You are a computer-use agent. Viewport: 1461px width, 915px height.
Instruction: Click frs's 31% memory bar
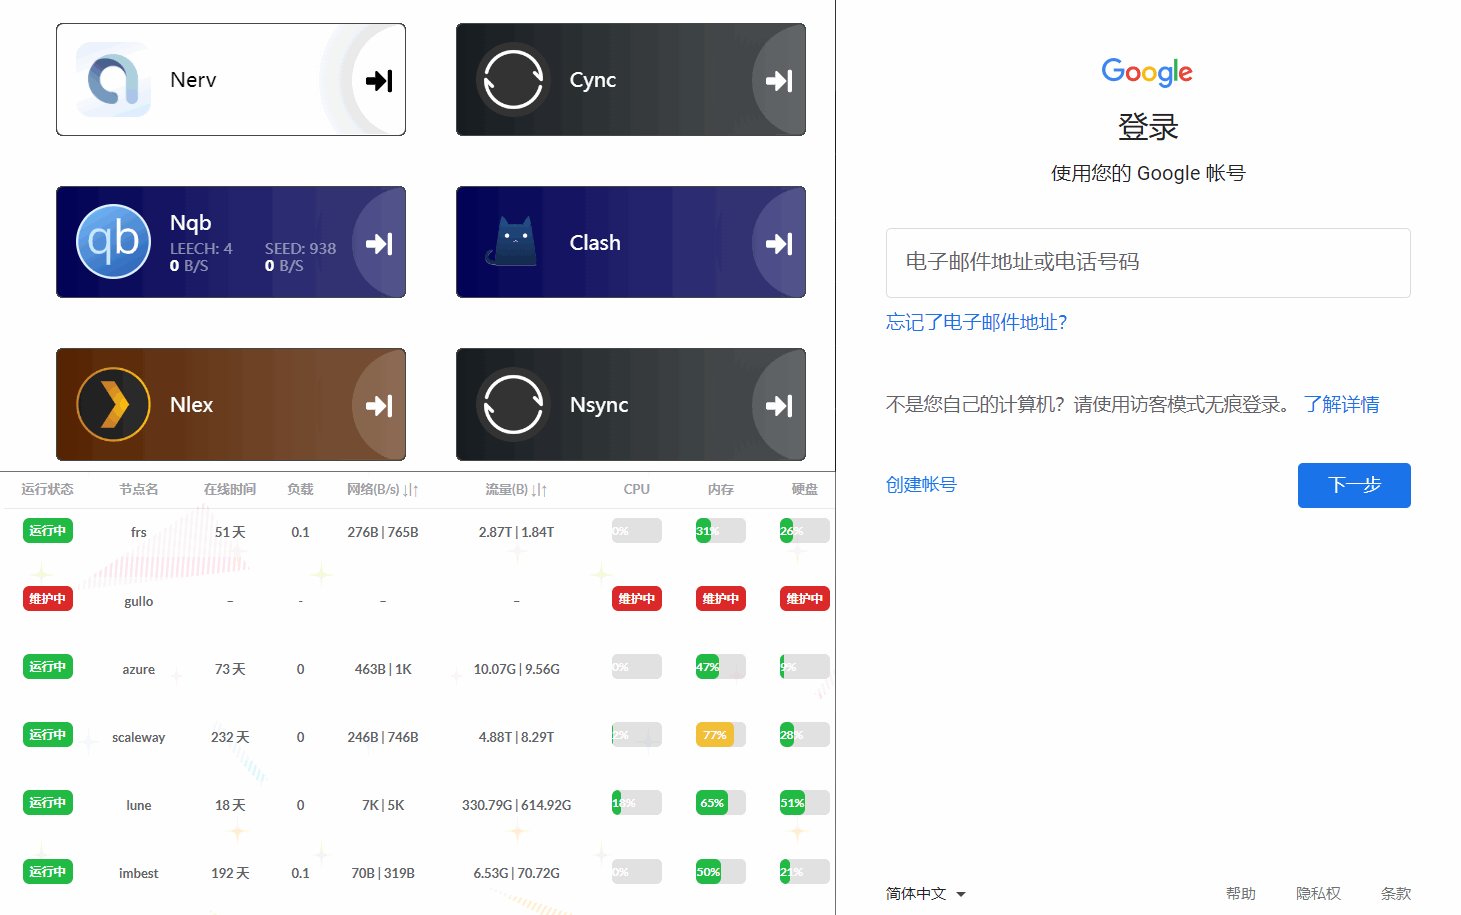pyautogui.click(x=721, y=531)
